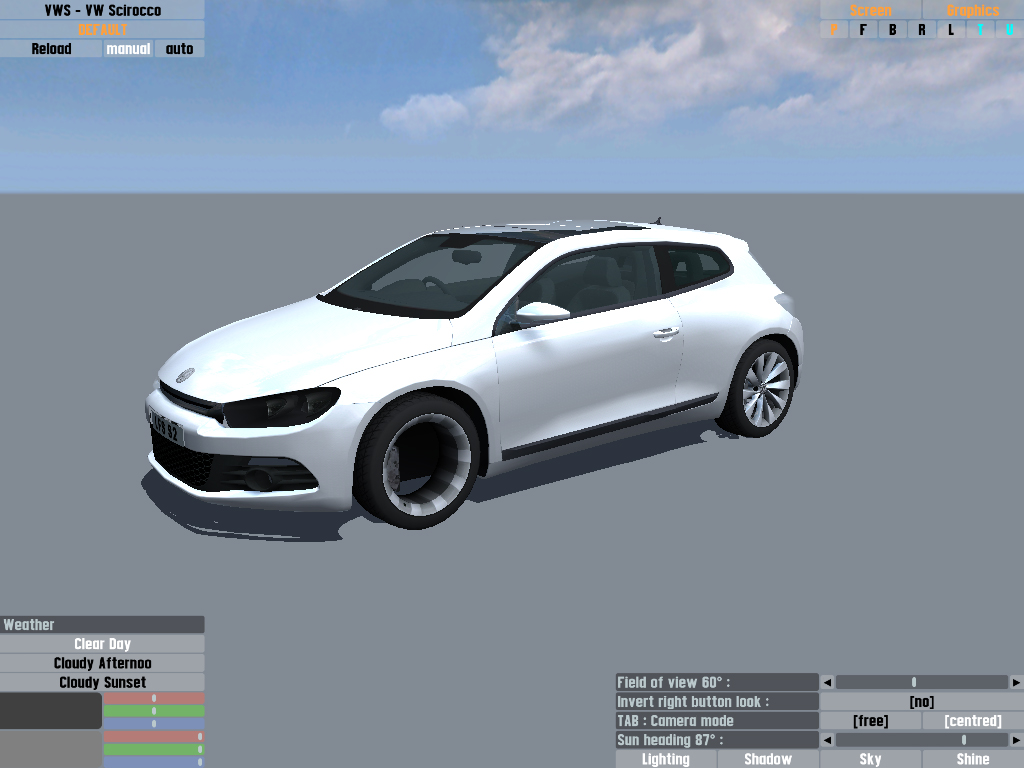Toggle the [no] invert look option

point(921,701)
